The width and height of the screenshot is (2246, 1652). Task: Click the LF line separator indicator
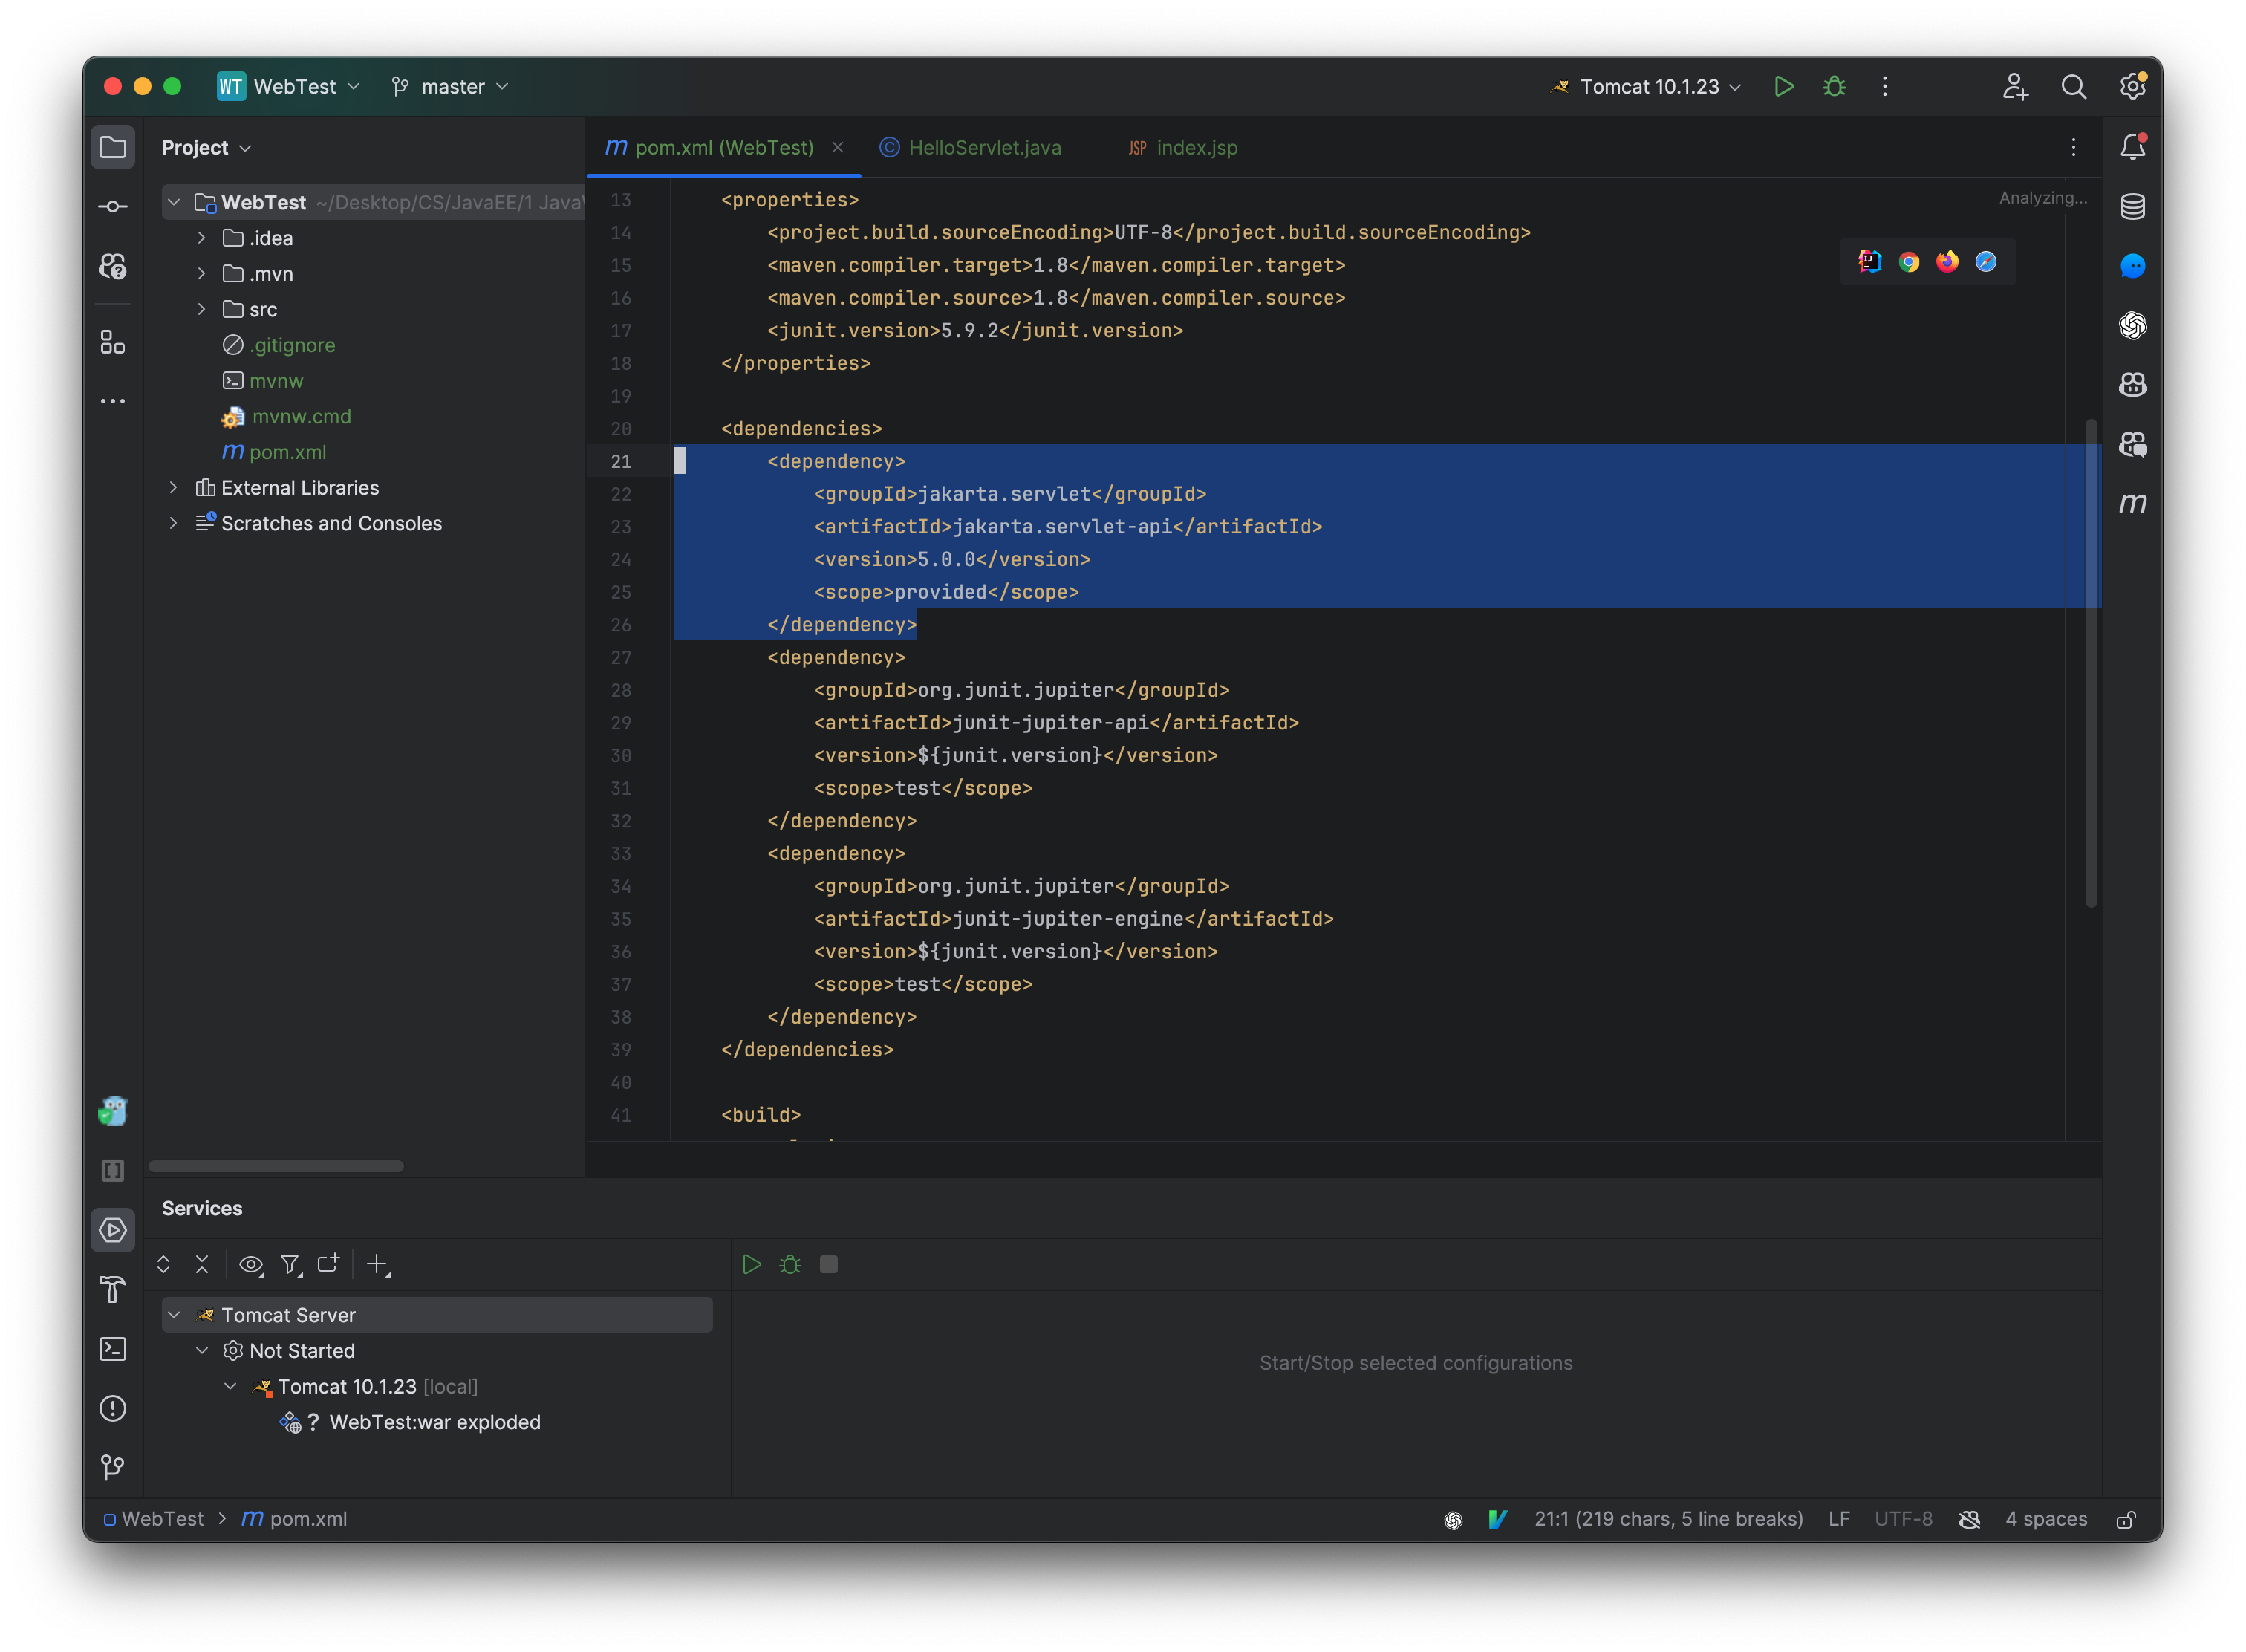[x=1838, y=1518]
